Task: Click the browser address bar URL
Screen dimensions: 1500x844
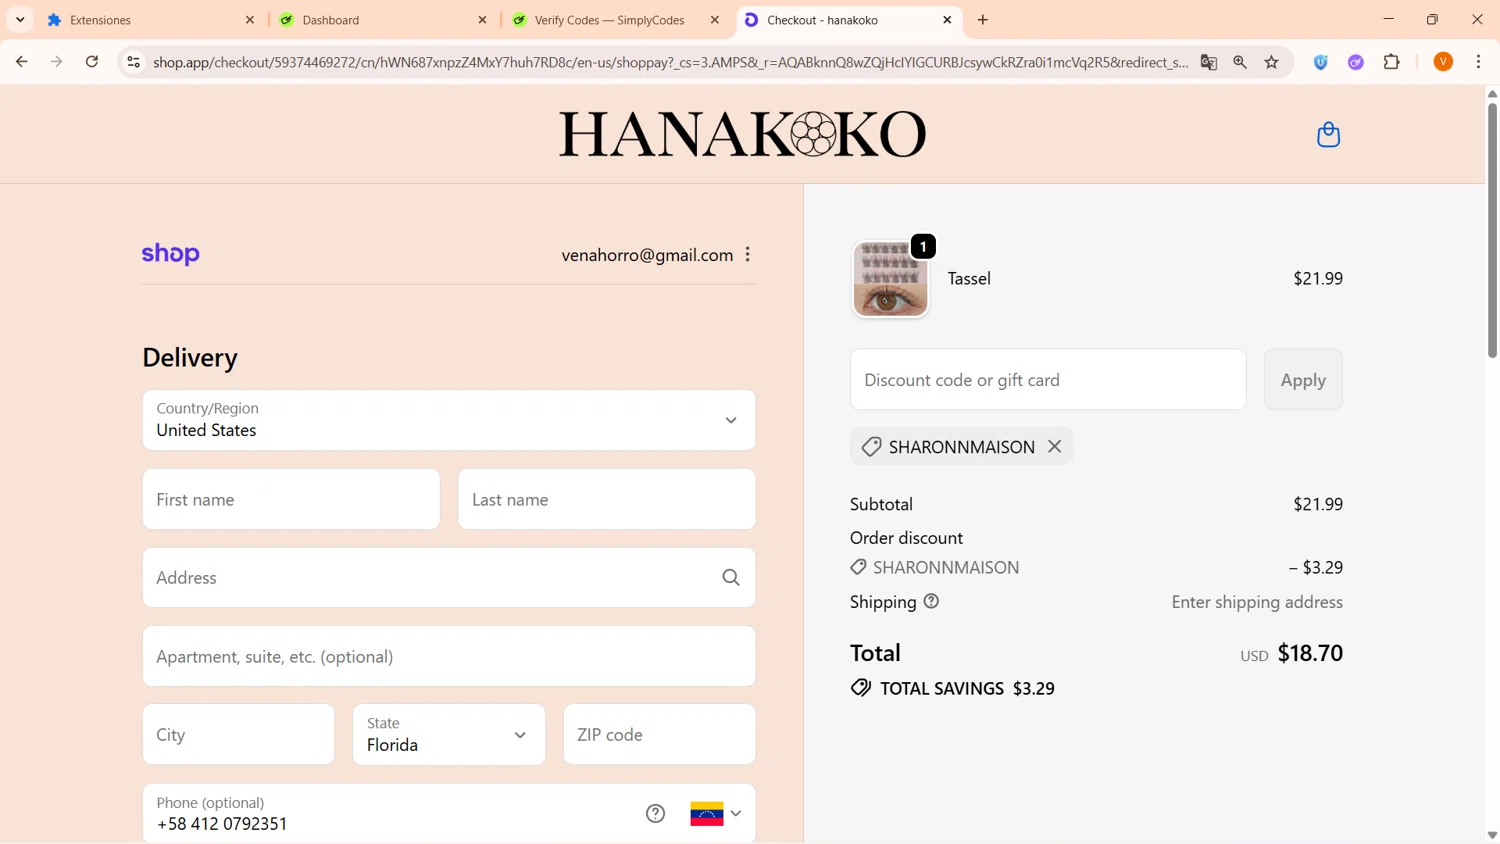Action: click(x=670, y=62)
